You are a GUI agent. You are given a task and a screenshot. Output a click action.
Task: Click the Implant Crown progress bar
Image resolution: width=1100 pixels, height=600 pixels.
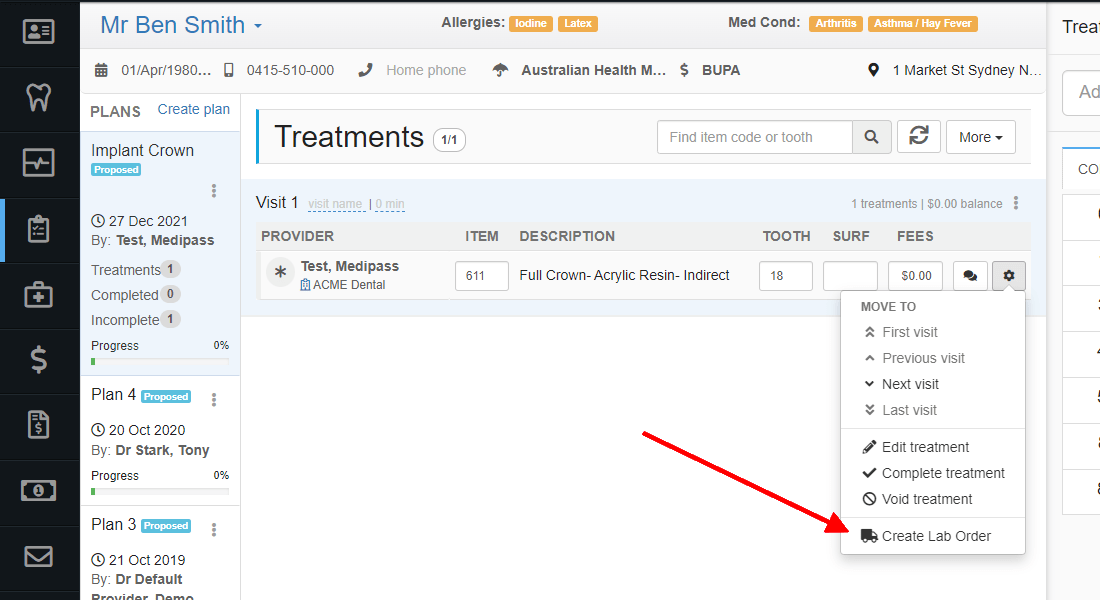(x=160, y=359)
